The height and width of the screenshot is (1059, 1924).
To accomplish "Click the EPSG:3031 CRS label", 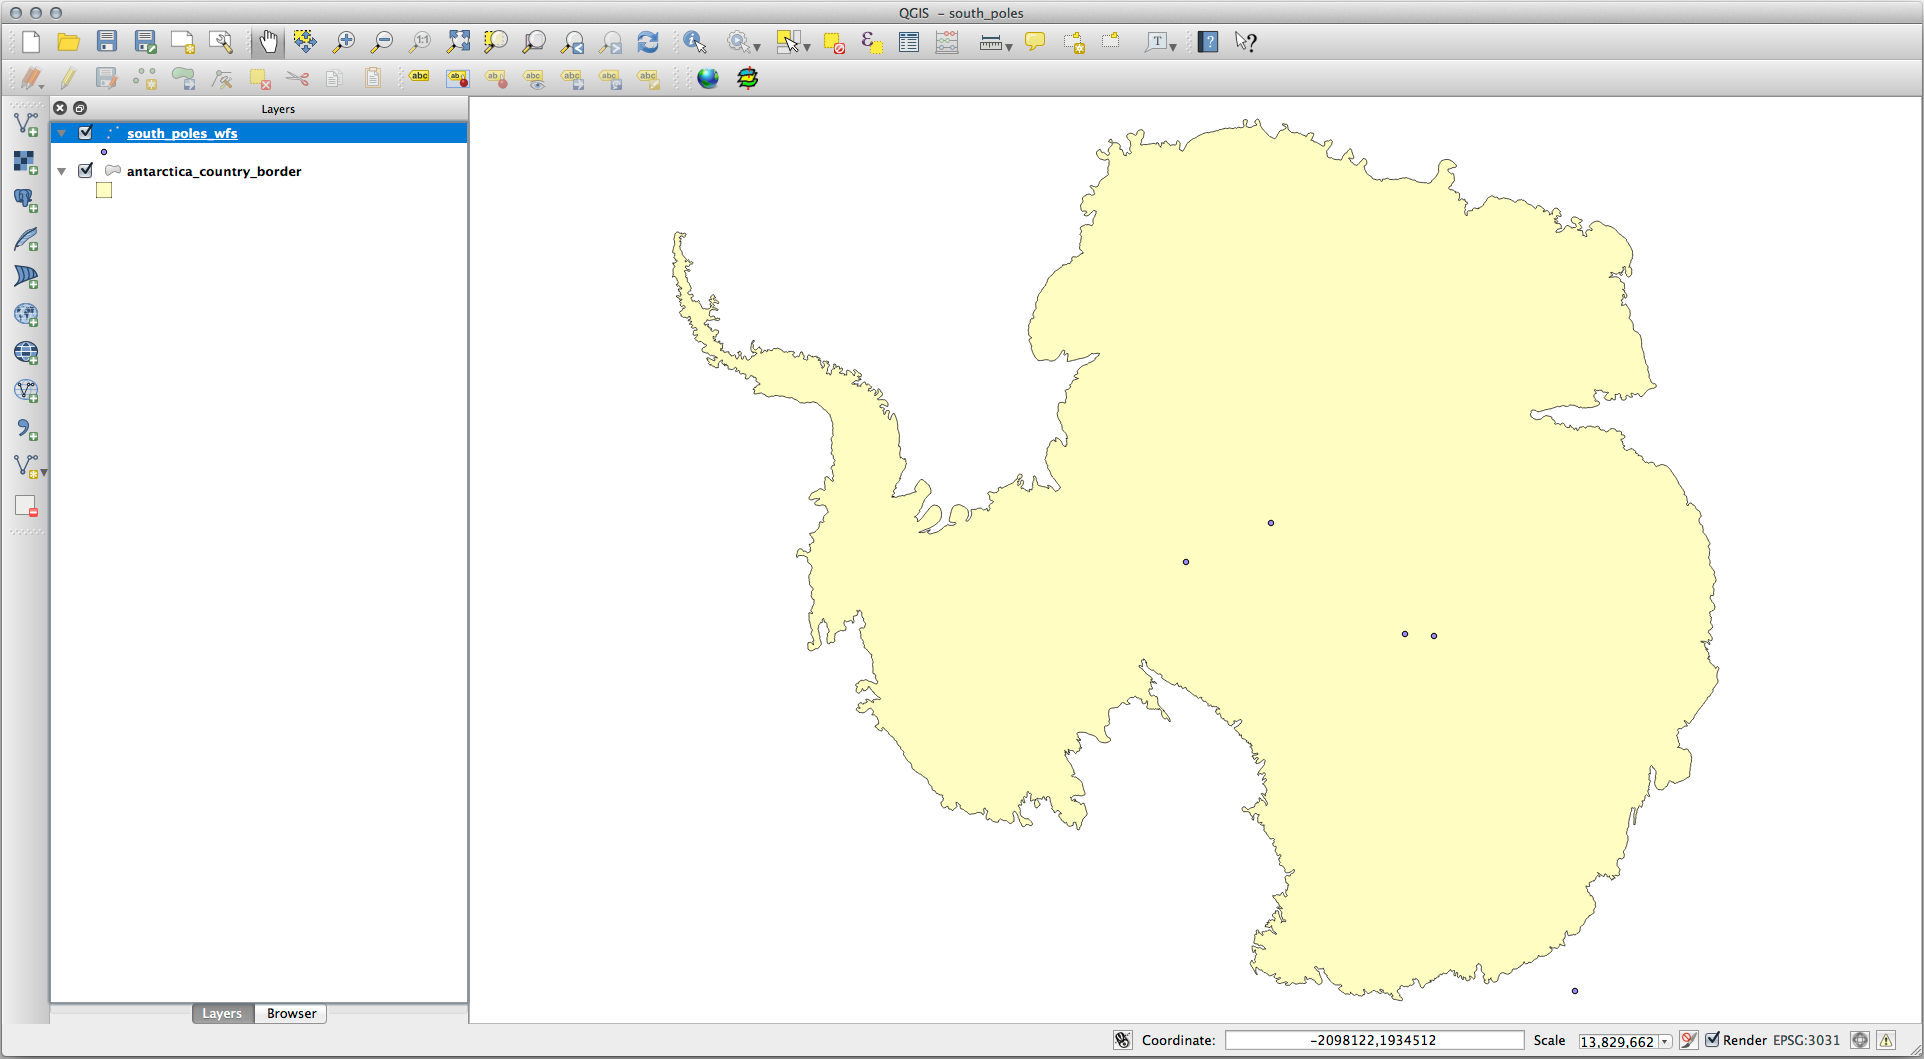I will click(1806, 1040).
